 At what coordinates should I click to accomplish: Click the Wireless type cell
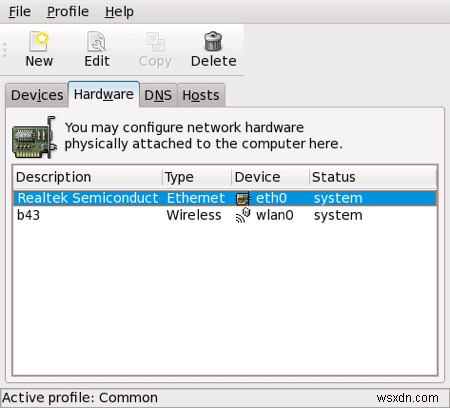coord(194,215)
